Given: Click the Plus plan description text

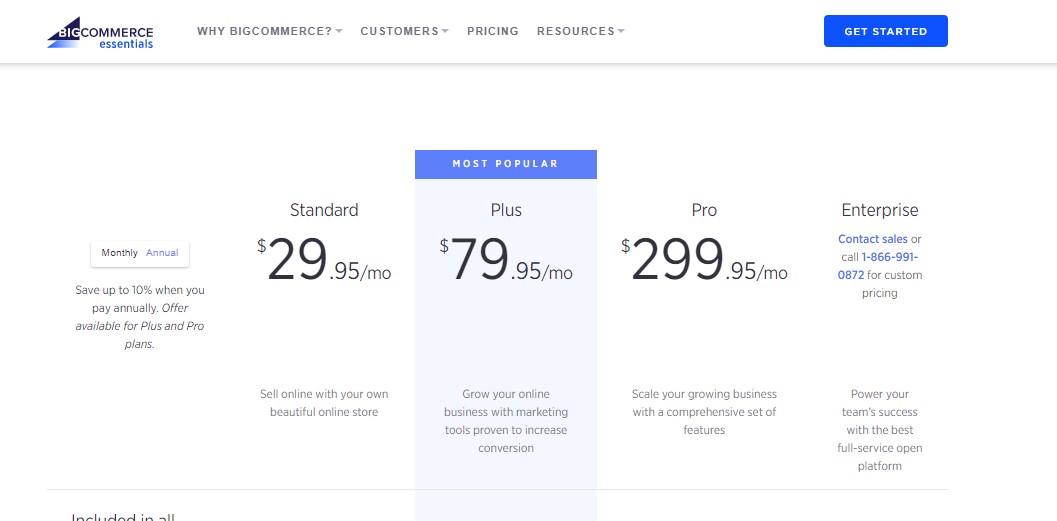Looking at the screenshot, I should 506,421.
